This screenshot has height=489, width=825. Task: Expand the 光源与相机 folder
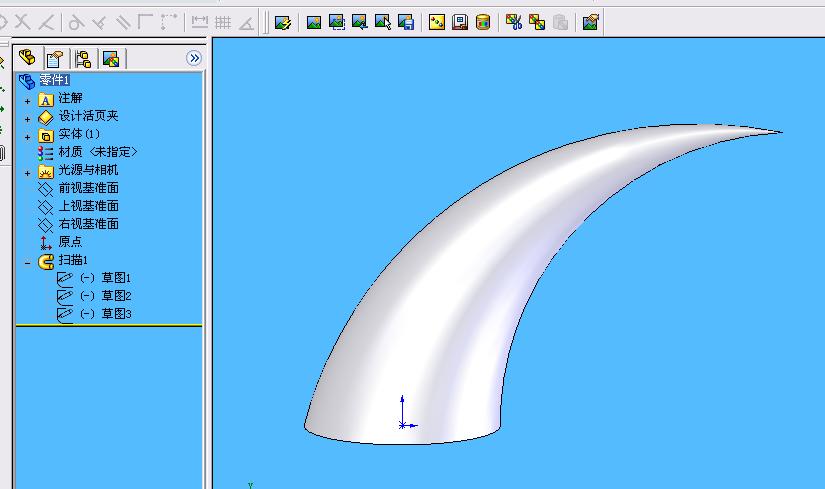[27, 173]
